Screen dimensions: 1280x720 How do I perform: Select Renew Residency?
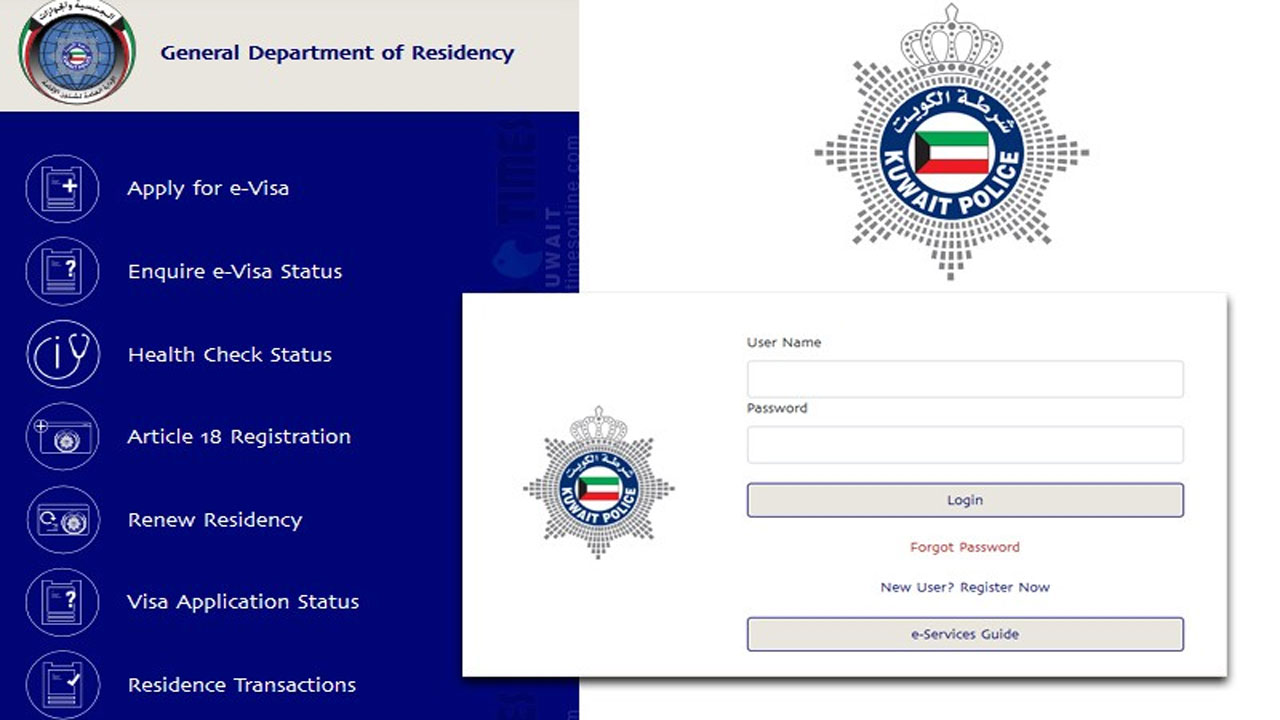tap(214, 520)
